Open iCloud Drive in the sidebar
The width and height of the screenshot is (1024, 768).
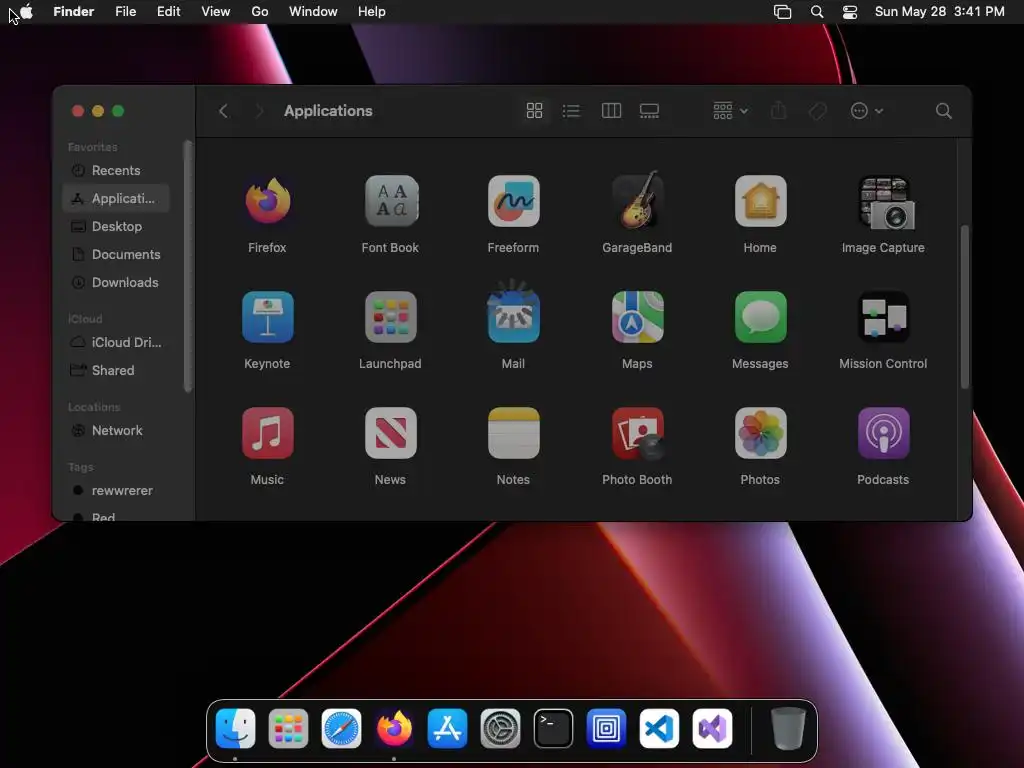pyautogui.click(x=116, y=342)
